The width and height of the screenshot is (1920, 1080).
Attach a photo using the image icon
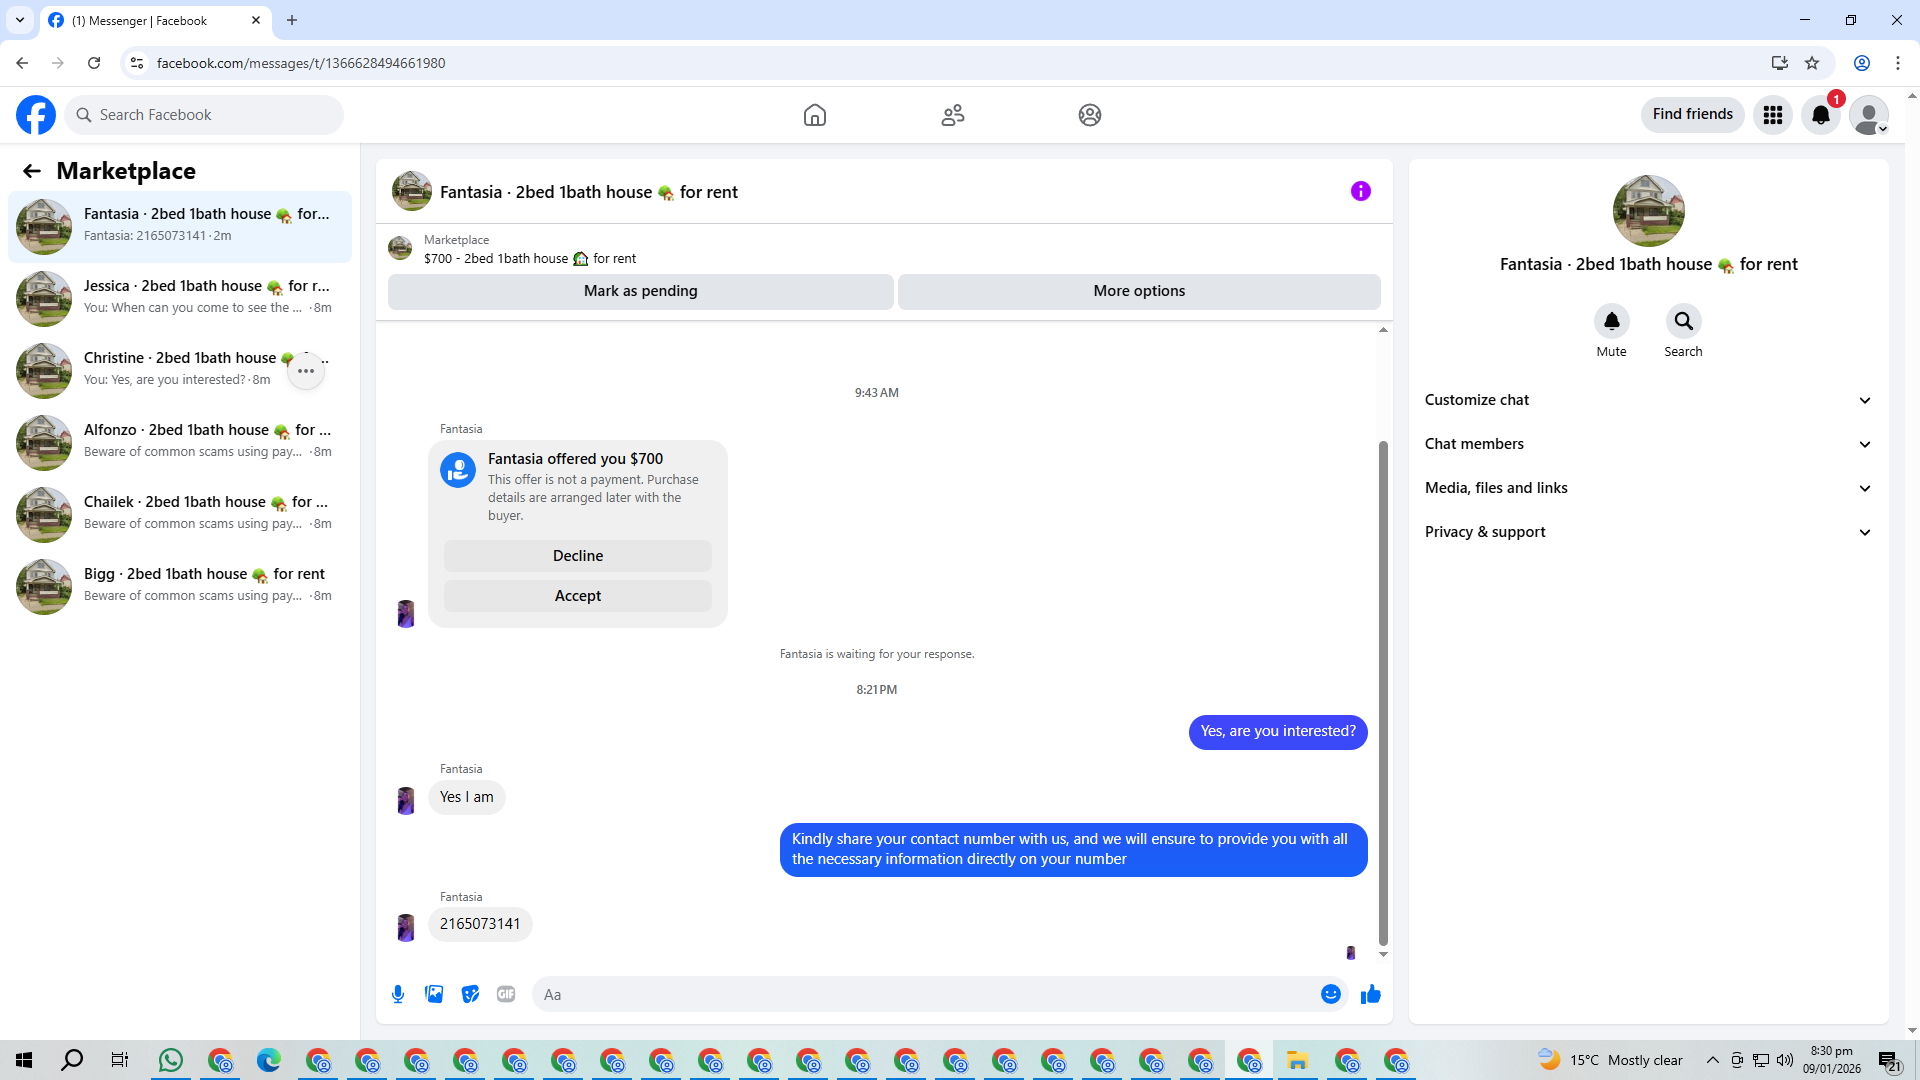[434, 994]
